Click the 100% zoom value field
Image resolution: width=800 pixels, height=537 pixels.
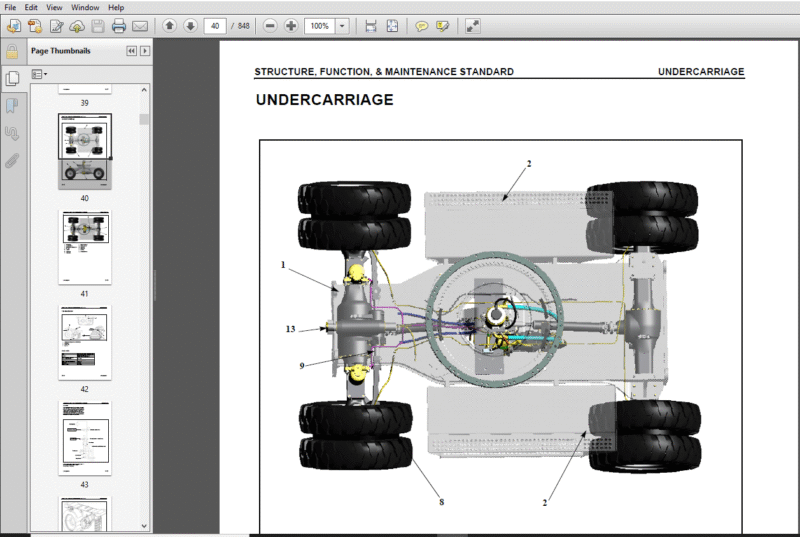point(320,26)
